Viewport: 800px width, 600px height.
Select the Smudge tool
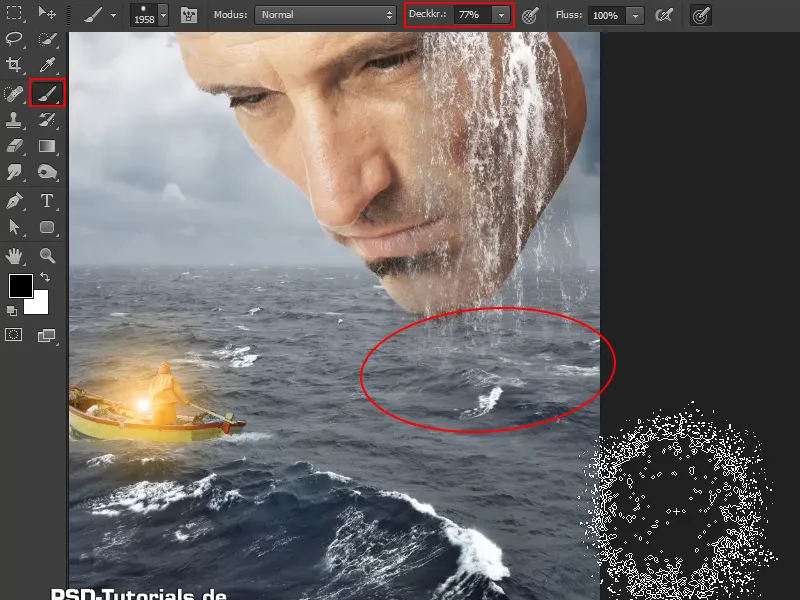tap(14, 172)
